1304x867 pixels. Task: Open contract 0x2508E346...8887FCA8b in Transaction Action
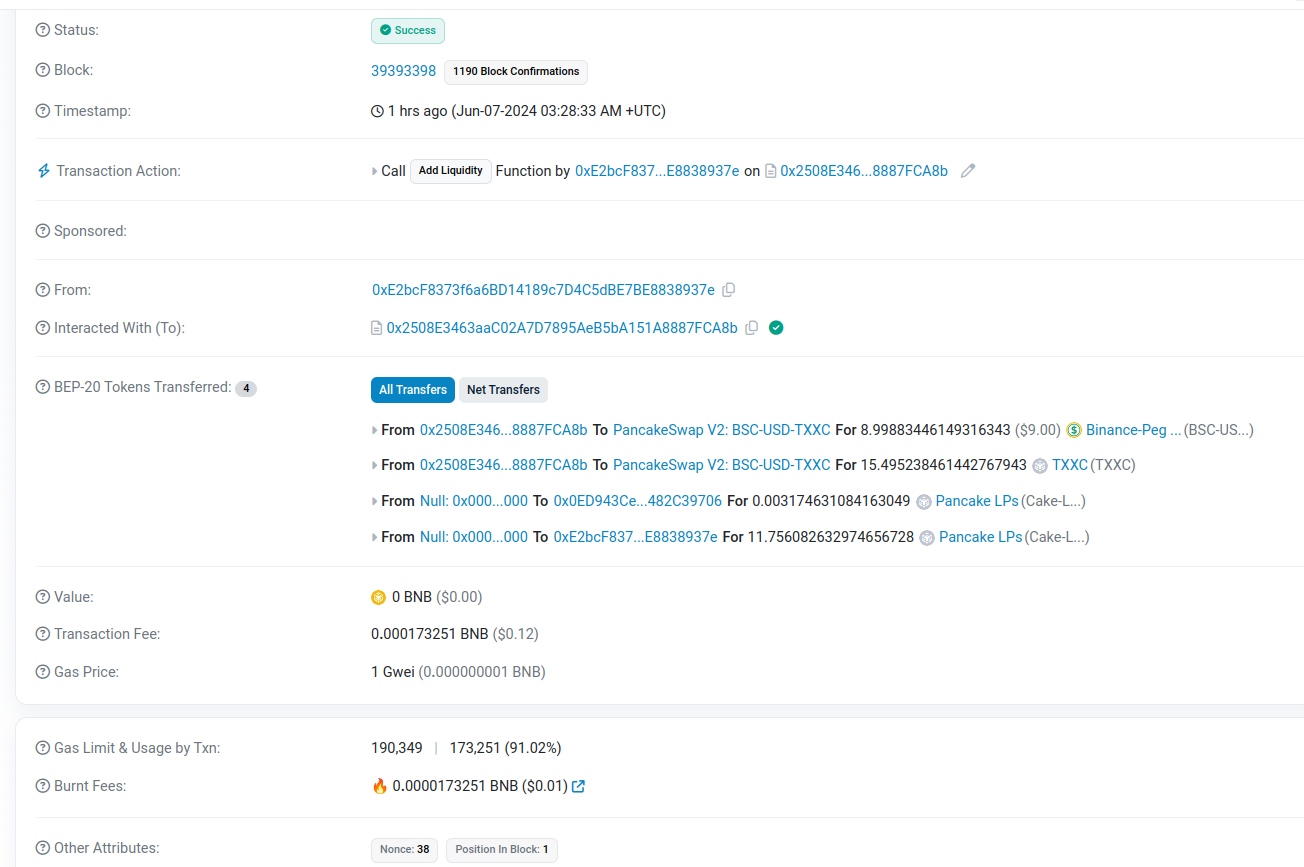(864, 171)
